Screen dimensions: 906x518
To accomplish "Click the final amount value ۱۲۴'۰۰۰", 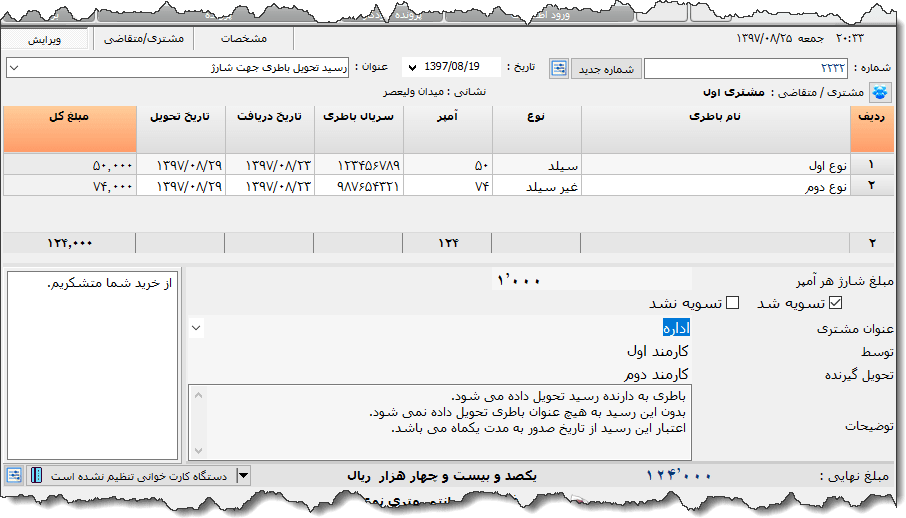I will (679, 476).
